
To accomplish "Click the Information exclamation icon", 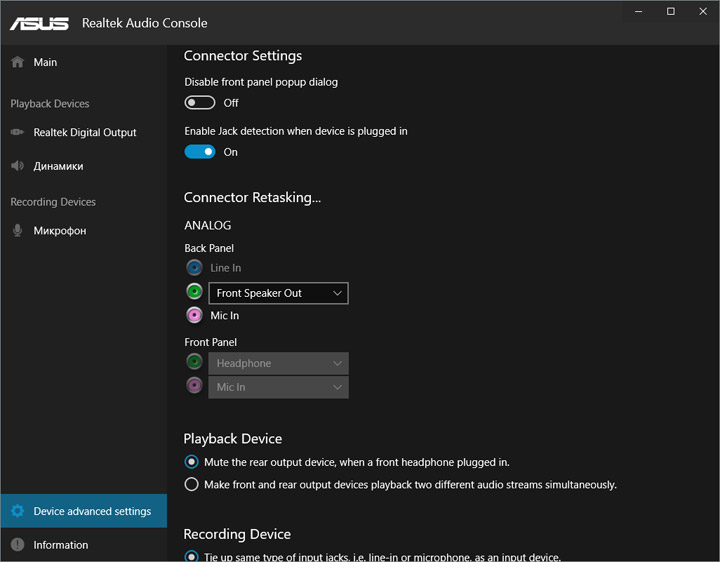I will coord(17,545).
